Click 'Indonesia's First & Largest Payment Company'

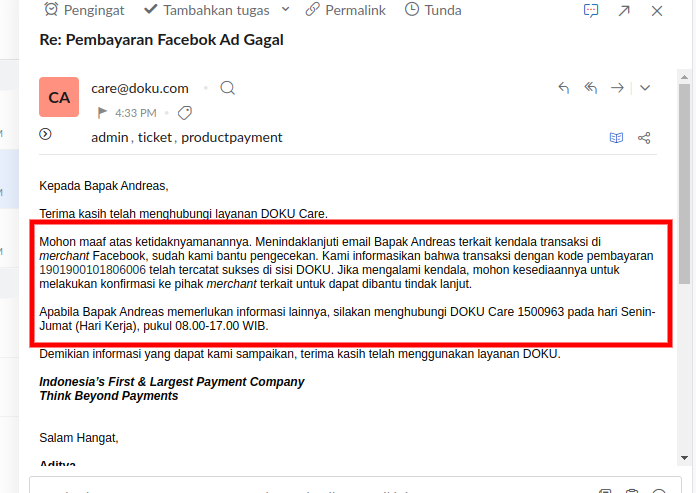point(172,382)
